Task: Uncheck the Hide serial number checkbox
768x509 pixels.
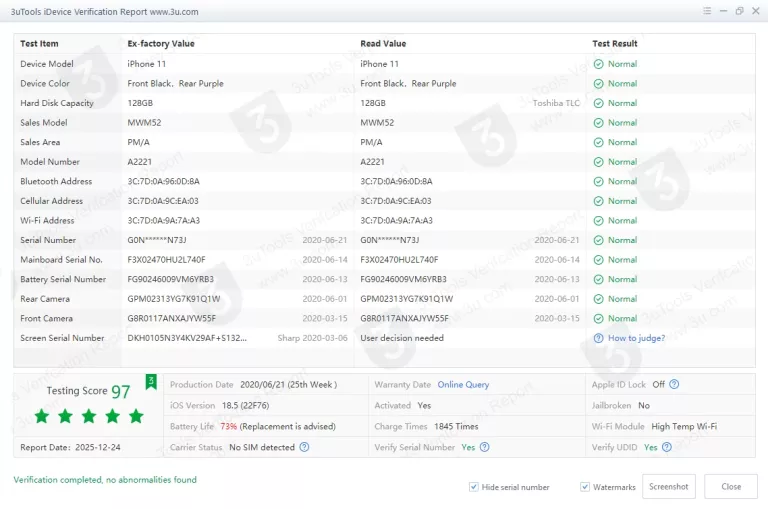Action: [x=474, y=487]
